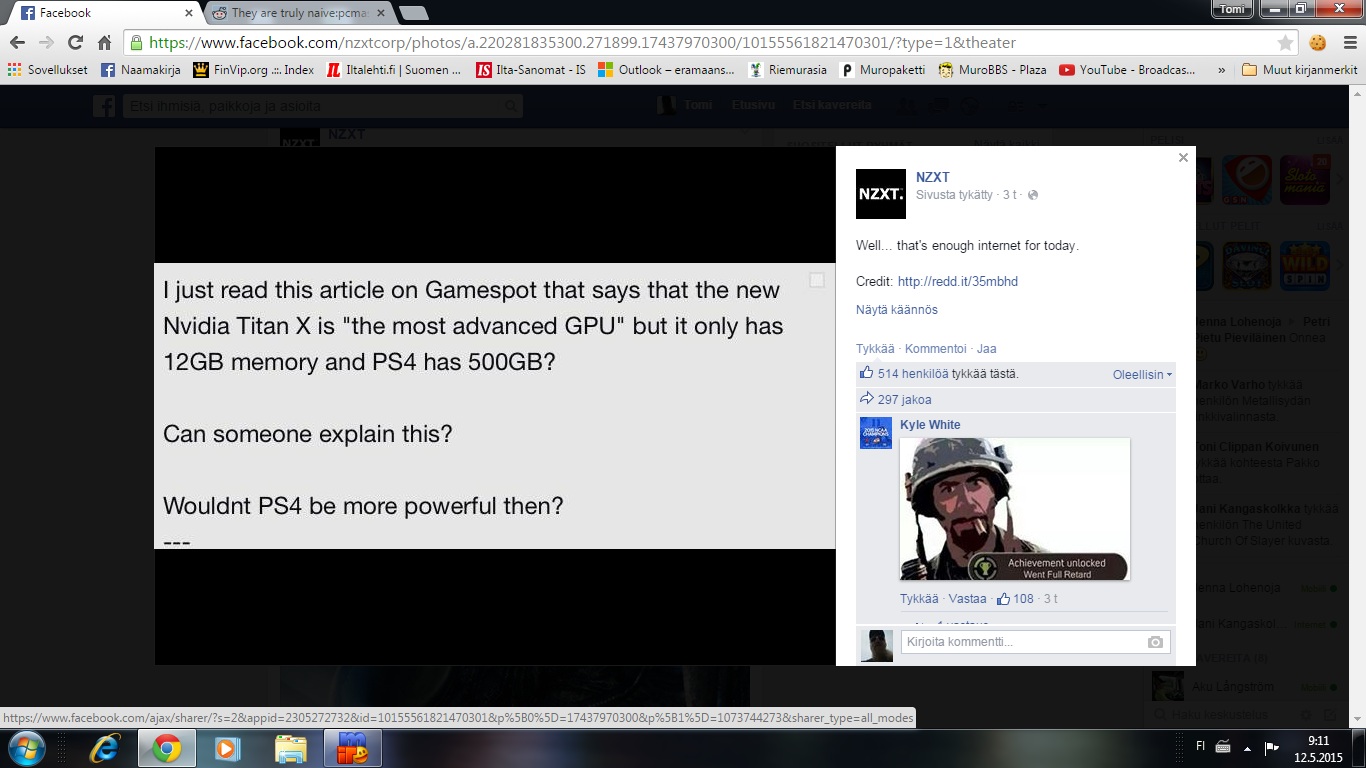Attach a photo with the camera icon
The image size is (1366, 768).
tap(1156, 642)
